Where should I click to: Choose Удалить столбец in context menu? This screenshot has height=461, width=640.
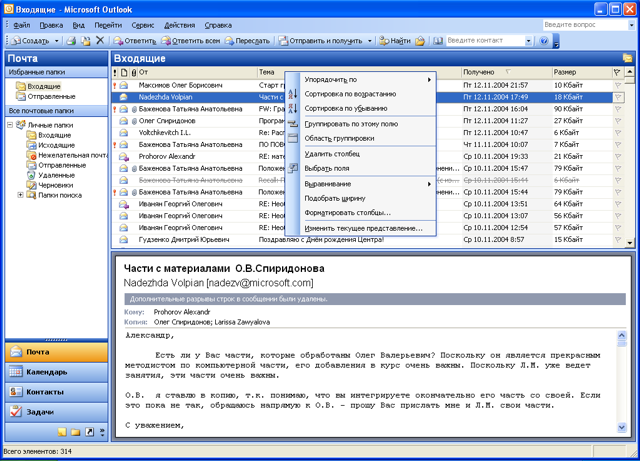pos(361,154)
